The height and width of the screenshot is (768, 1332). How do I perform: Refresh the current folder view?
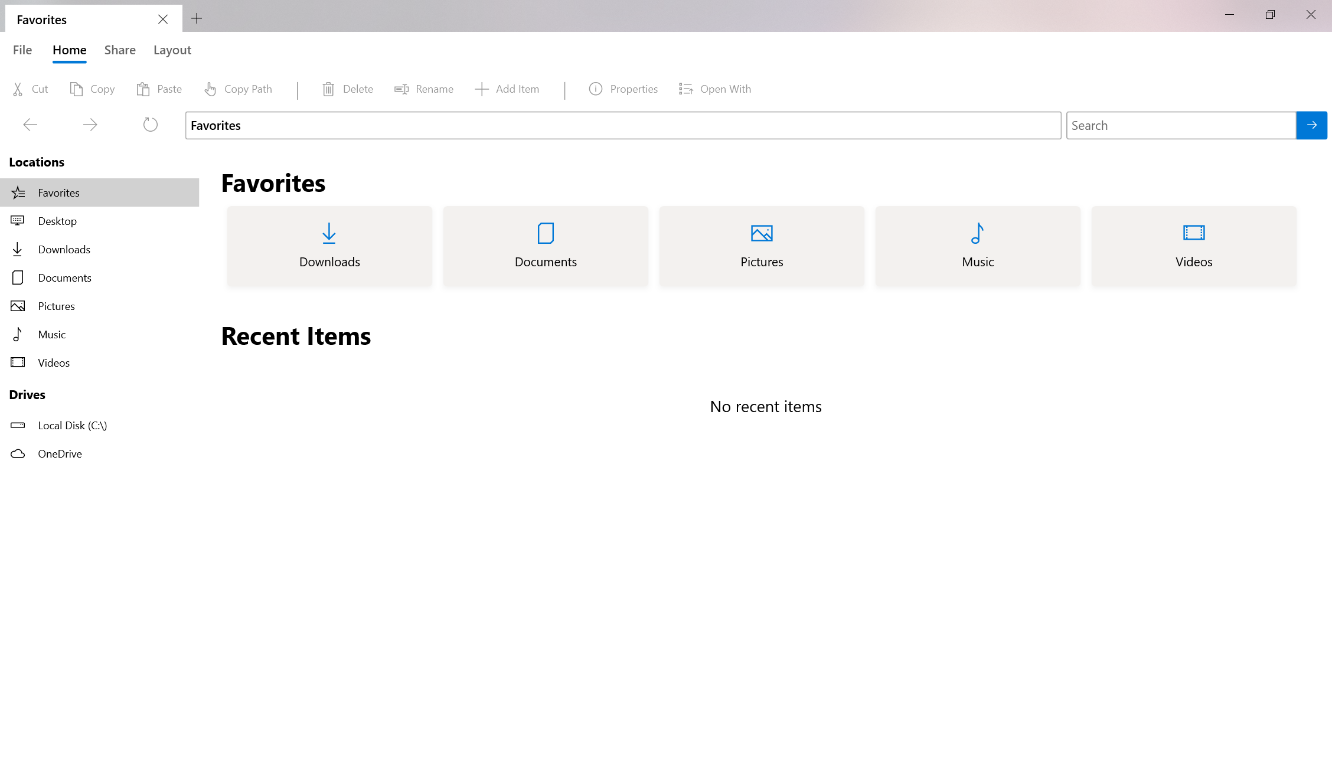(x=150, y=125)
